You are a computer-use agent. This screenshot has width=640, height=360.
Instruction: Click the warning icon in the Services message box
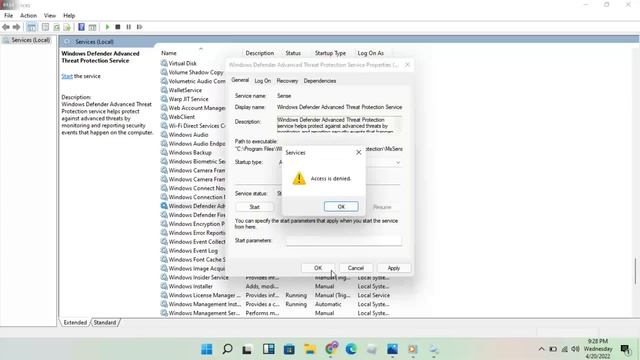coord(299,178)
